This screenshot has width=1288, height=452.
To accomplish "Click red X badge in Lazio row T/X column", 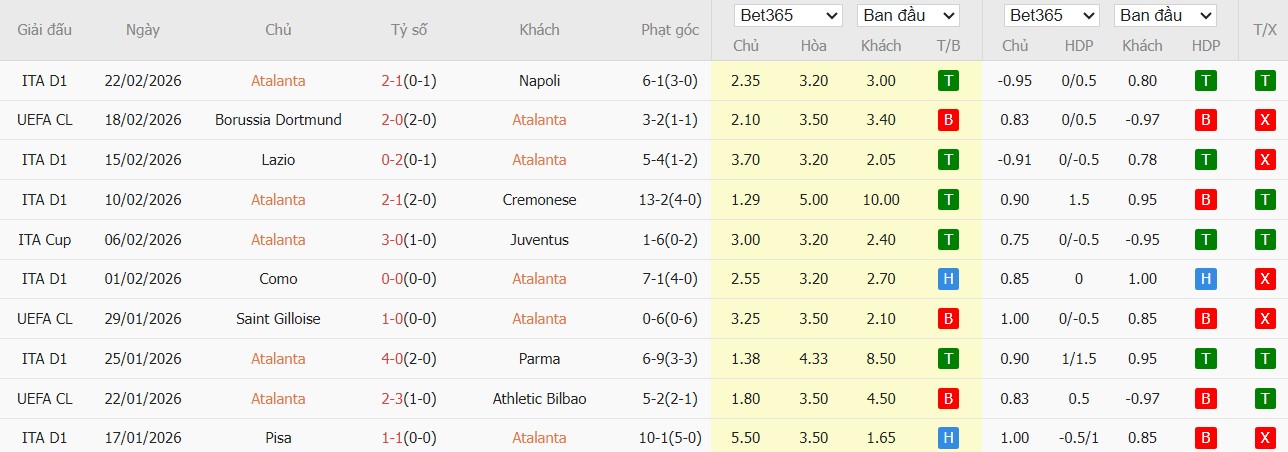I will [1265, 160].
